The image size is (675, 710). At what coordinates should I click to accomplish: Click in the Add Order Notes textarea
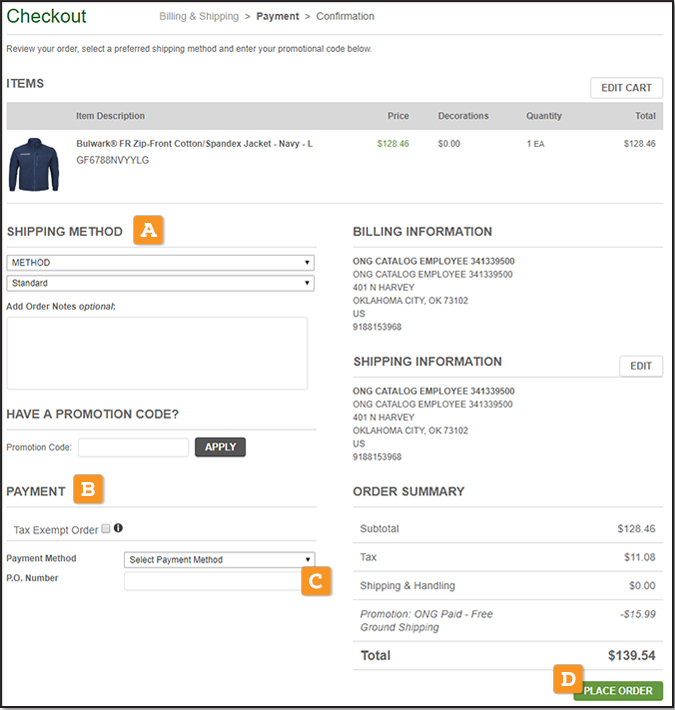[157, 353]
